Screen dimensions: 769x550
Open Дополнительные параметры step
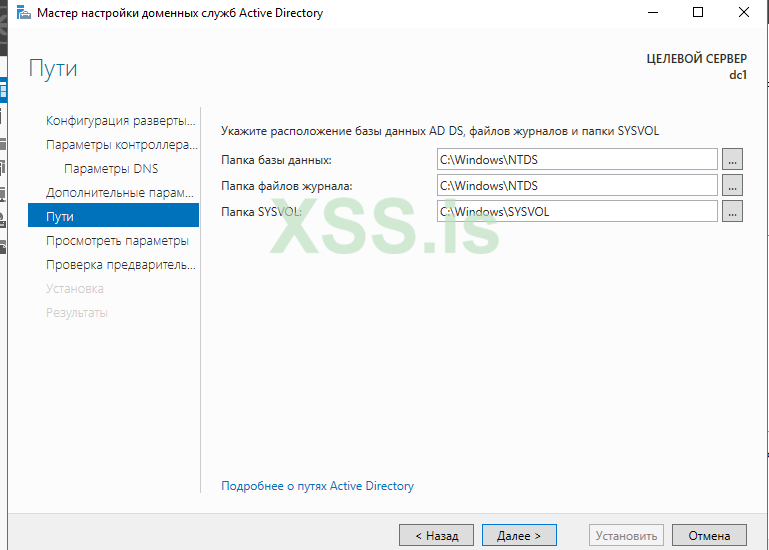(x=120, y=193)
